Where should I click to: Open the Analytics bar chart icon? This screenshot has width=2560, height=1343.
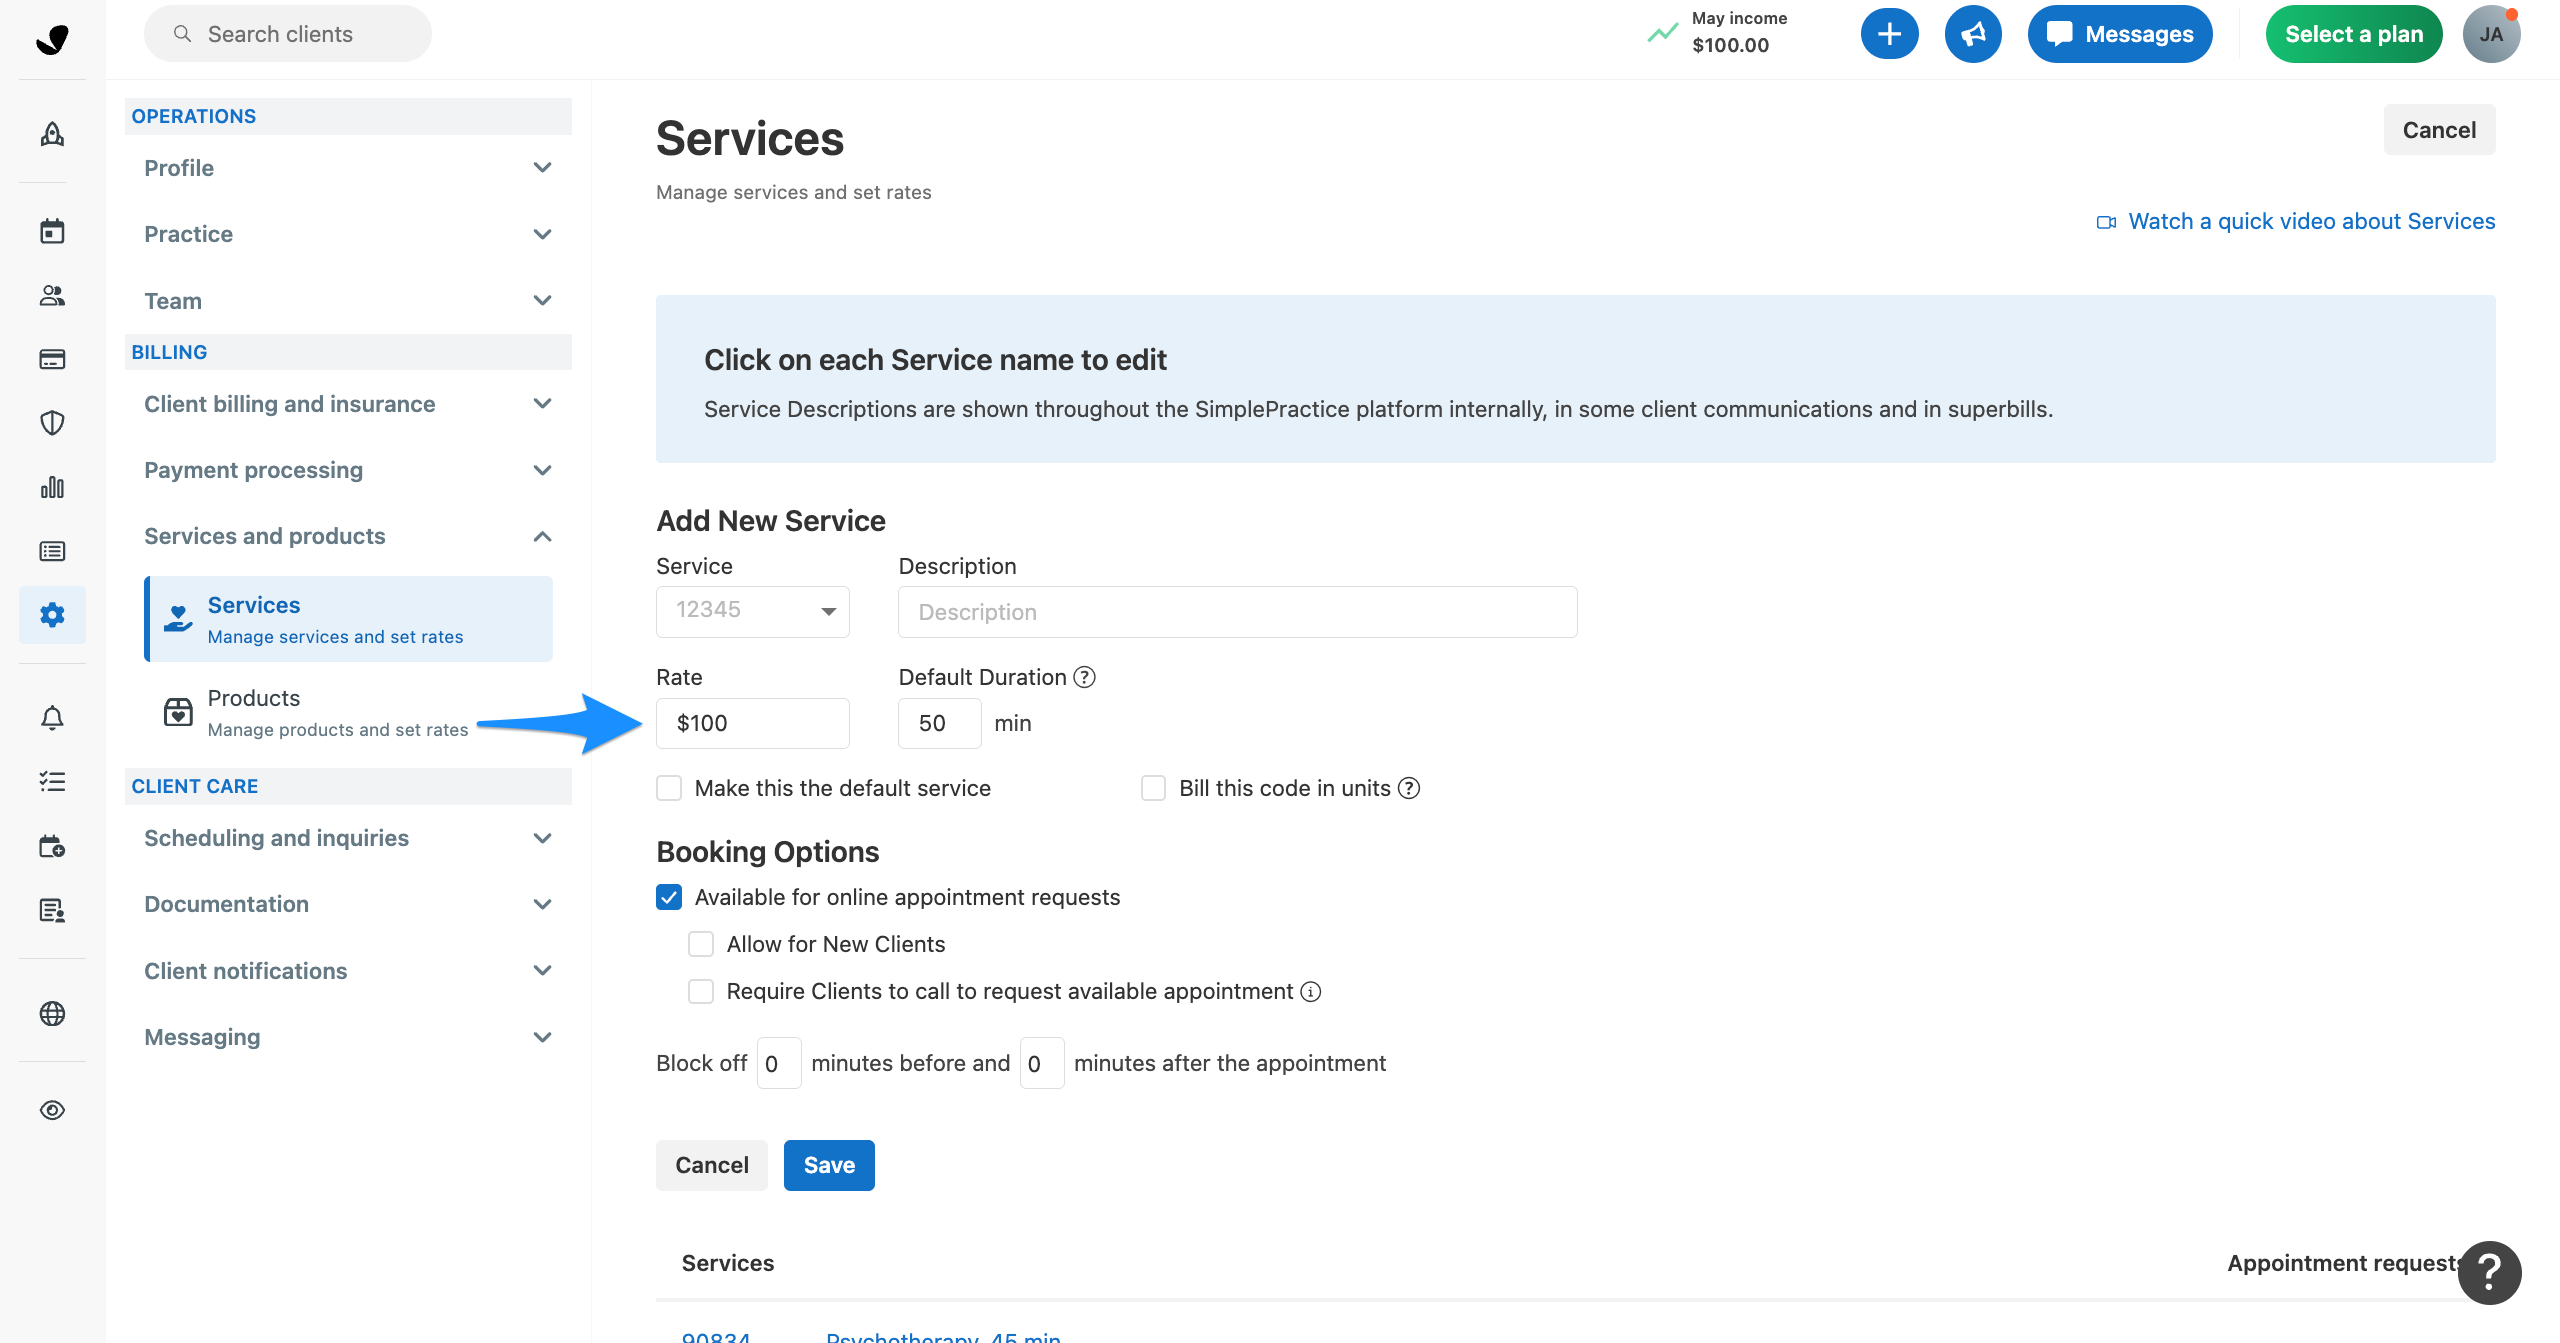(x=52, y=487)
